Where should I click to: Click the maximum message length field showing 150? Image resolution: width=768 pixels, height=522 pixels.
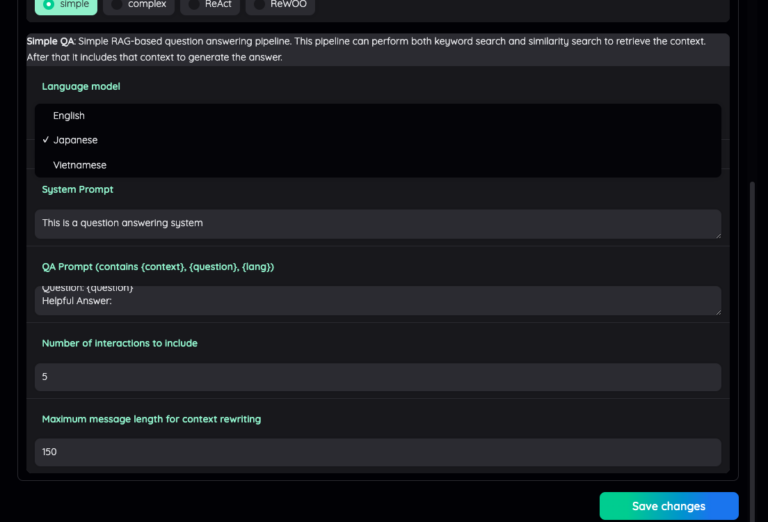tap(378, 452)
